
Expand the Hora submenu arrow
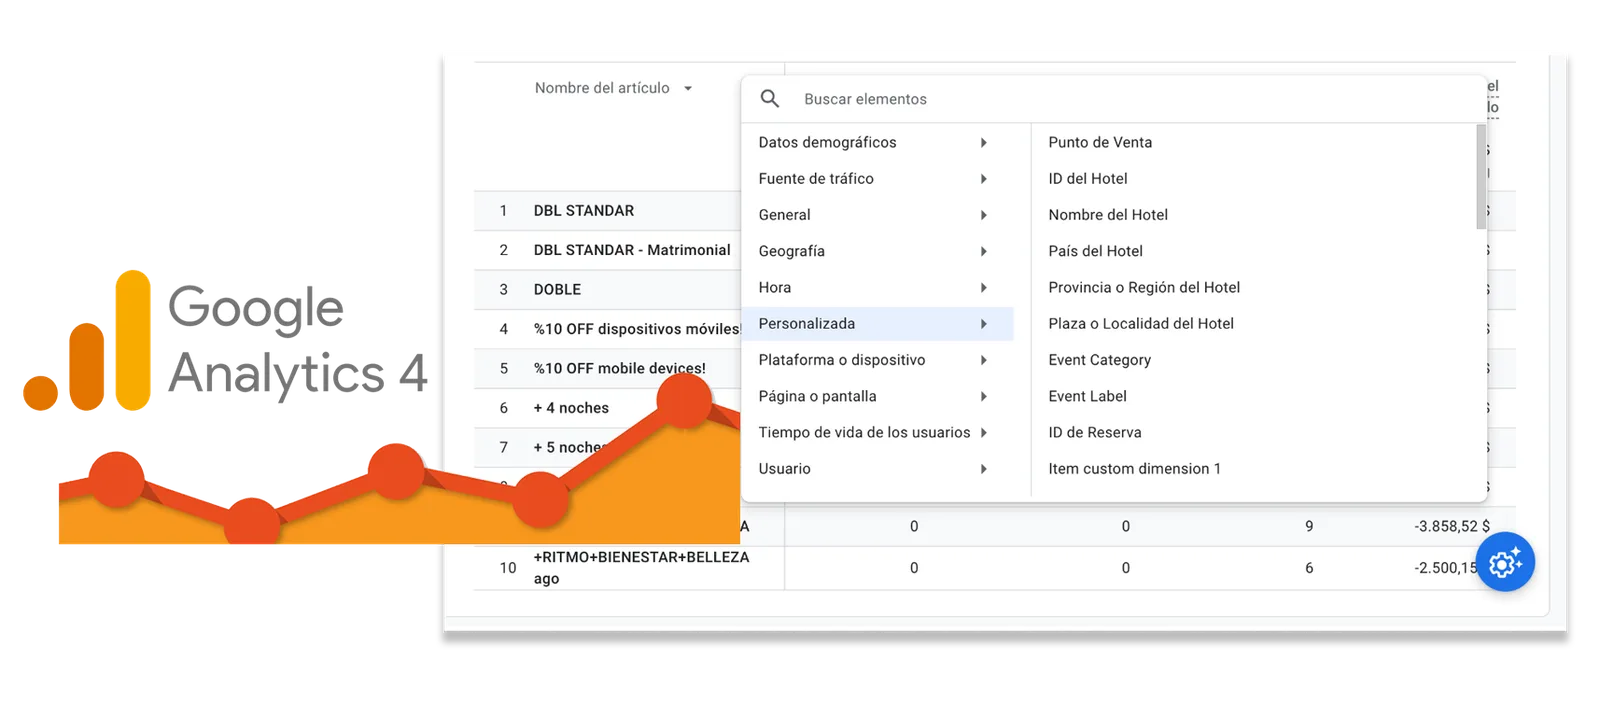click(984, 287)
